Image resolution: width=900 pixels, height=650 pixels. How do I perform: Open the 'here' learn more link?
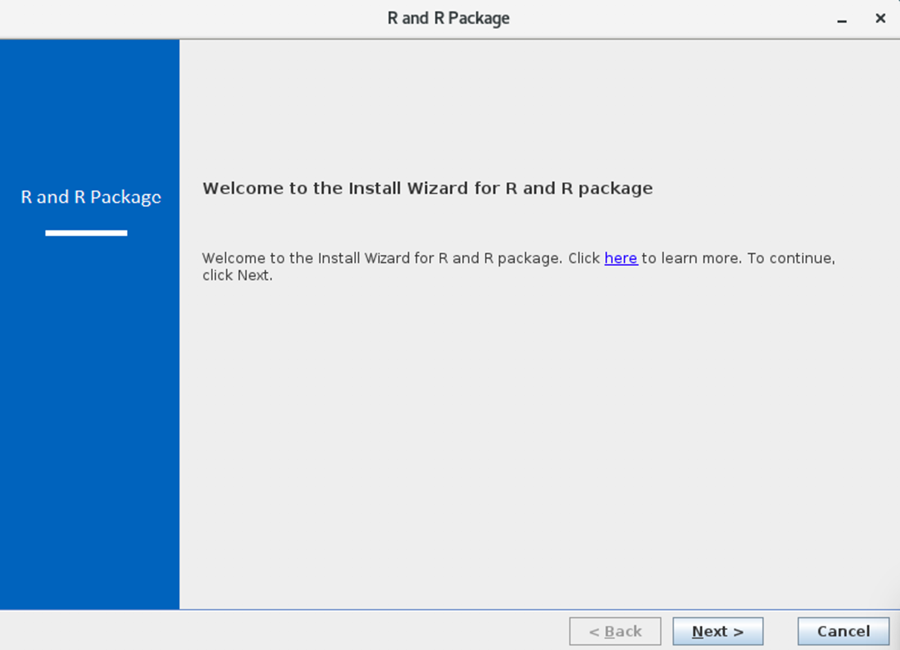(x=620, y=258)
